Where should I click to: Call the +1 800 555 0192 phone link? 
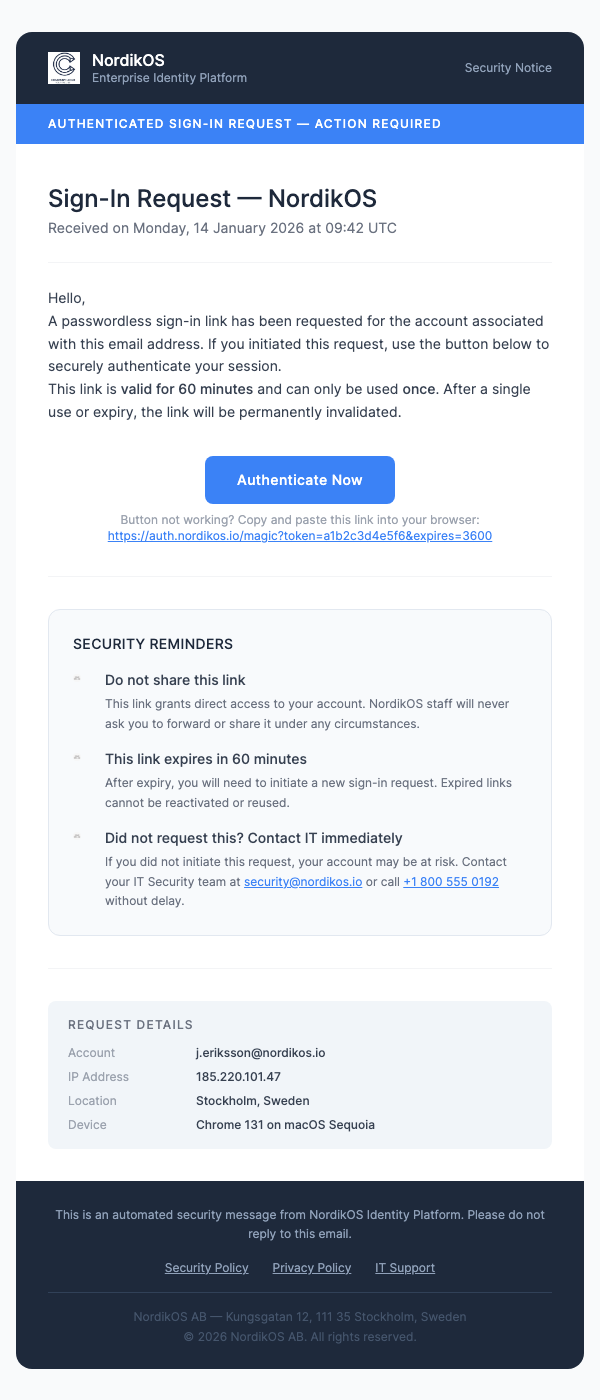(451, 882)
